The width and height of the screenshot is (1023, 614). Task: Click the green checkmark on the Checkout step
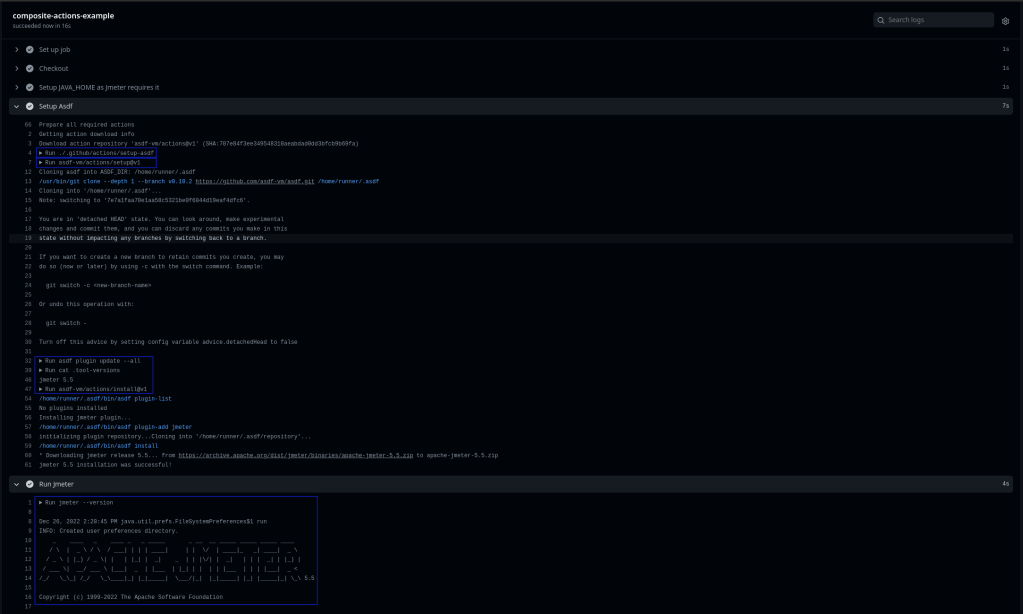29,67
